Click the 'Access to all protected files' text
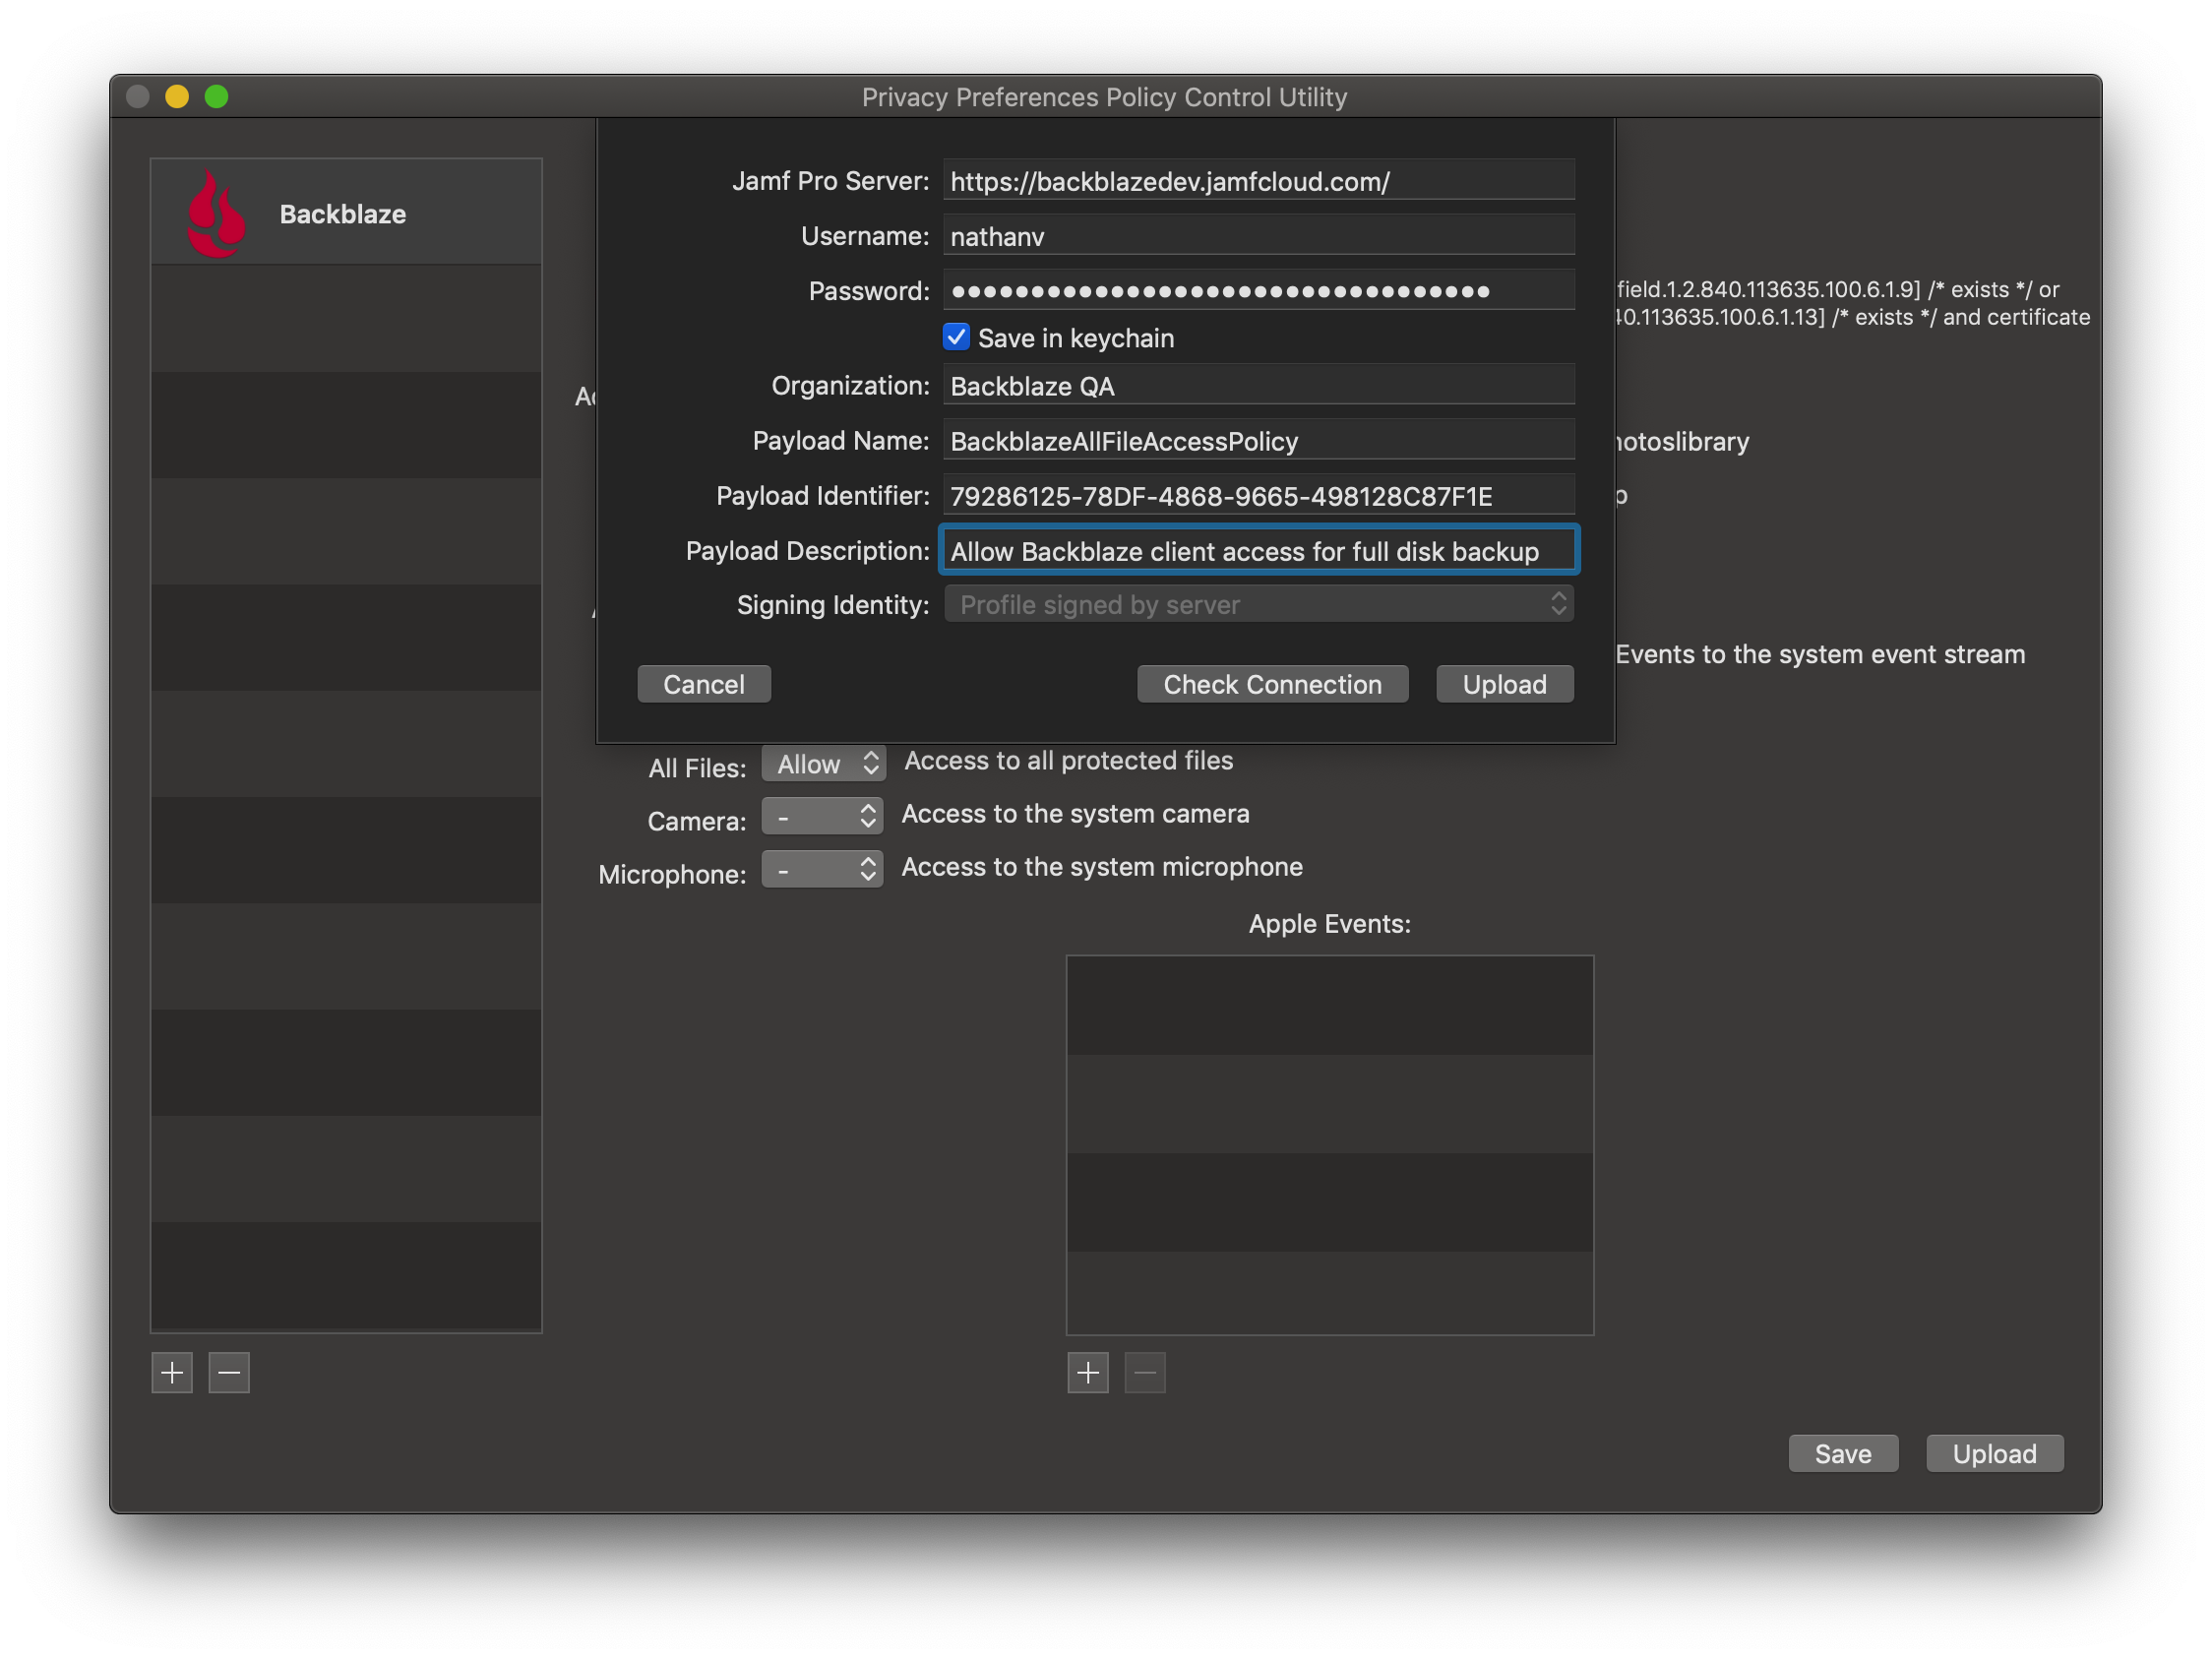 coord(1068,761)
